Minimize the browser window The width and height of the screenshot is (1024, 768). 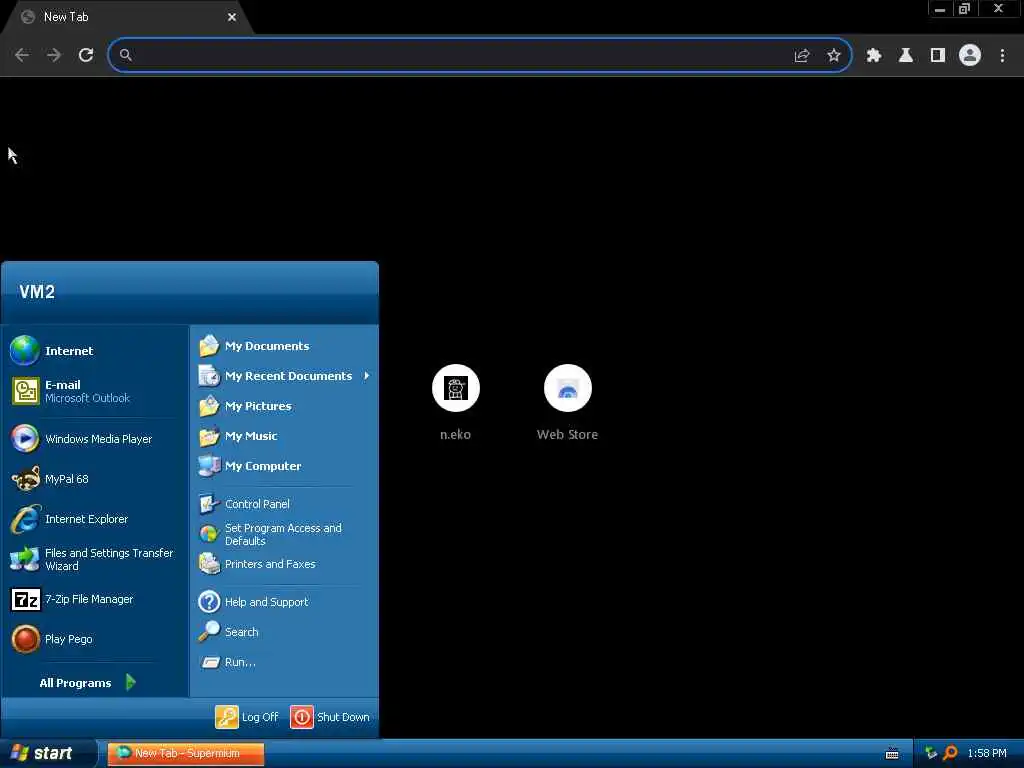[x=940, y=9]
